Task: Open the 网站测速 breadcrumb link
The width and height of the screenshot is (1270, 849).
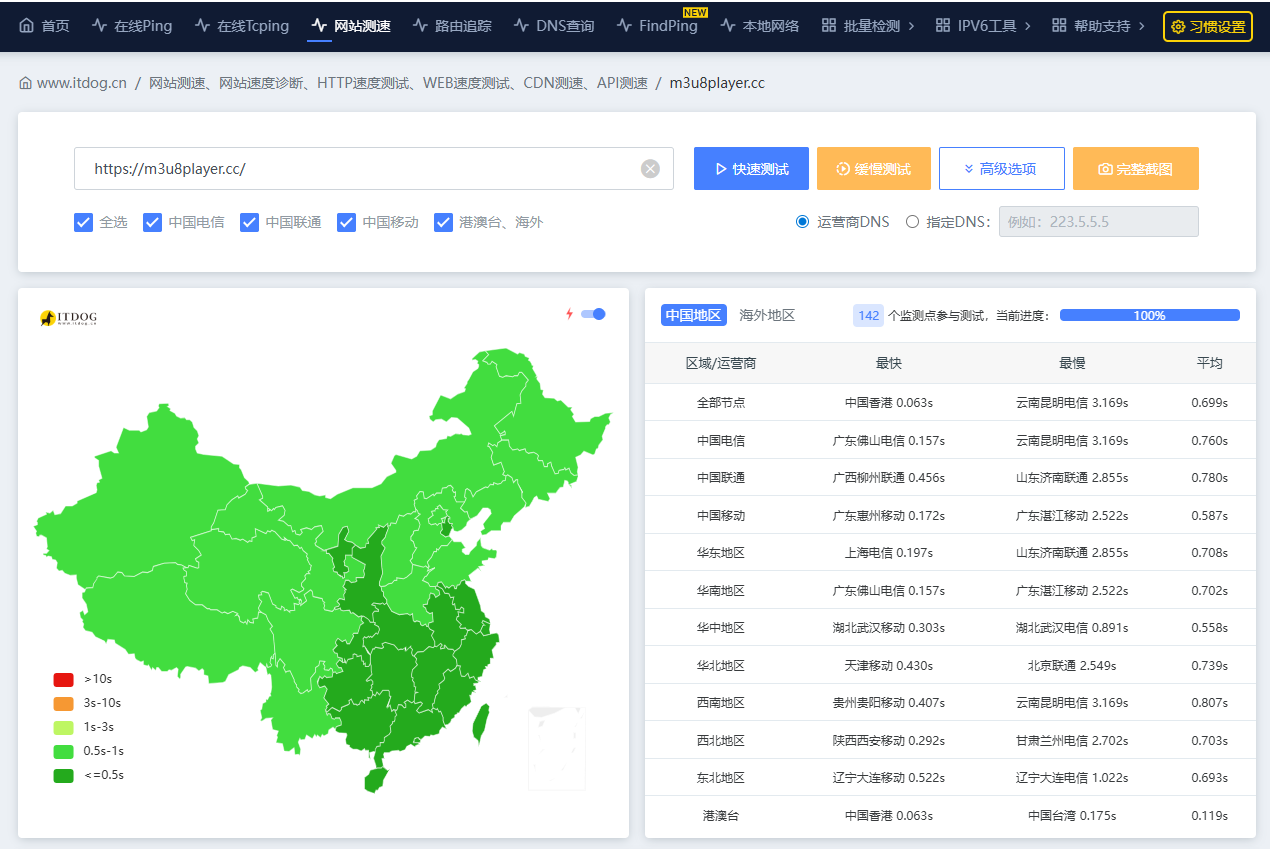Action: coord(398,83)
